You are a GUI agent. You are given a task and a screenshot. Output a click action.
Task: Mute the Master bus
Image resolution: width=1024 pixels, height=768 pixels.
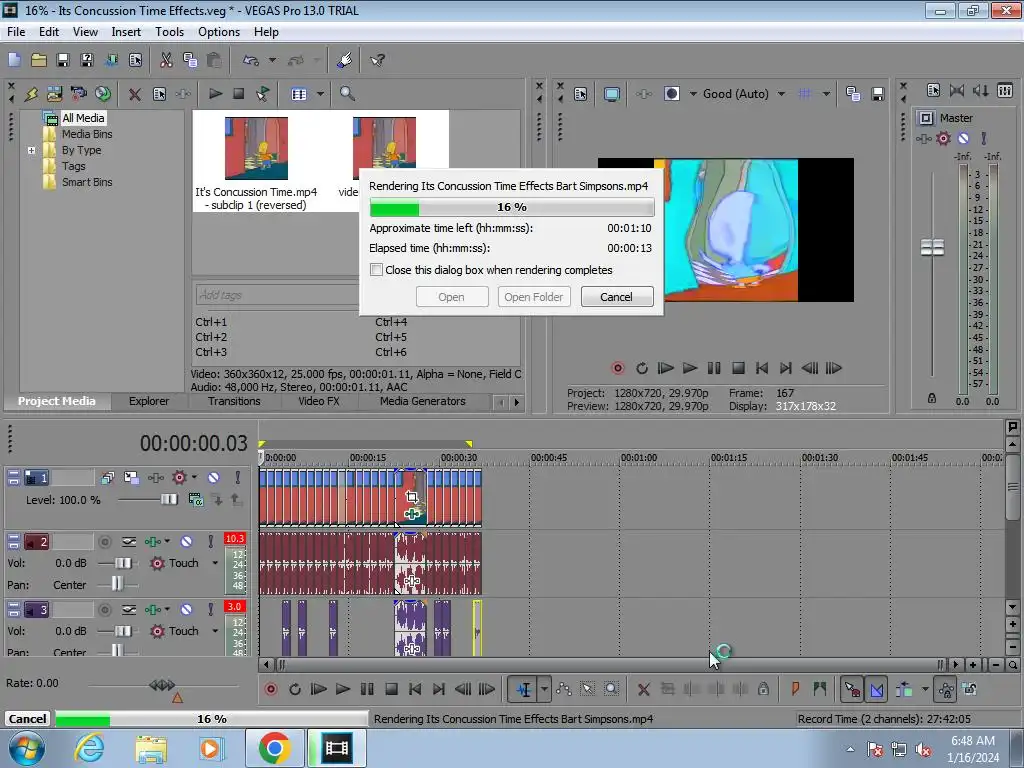[x=963, y=138]
